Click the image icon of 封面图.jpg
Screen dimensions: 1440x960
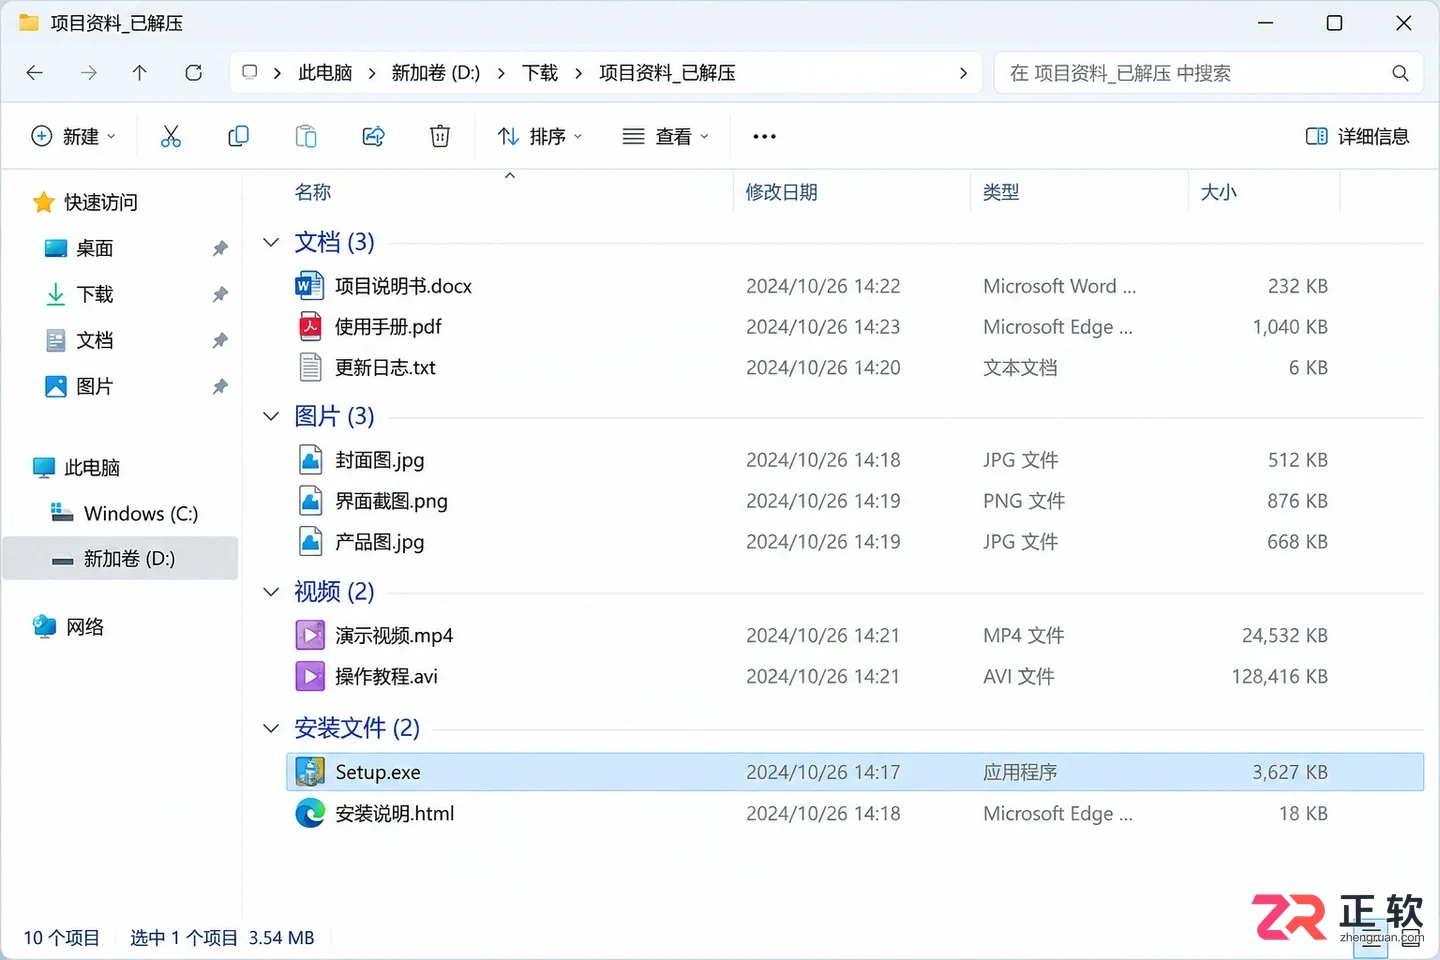click(310, 460)
